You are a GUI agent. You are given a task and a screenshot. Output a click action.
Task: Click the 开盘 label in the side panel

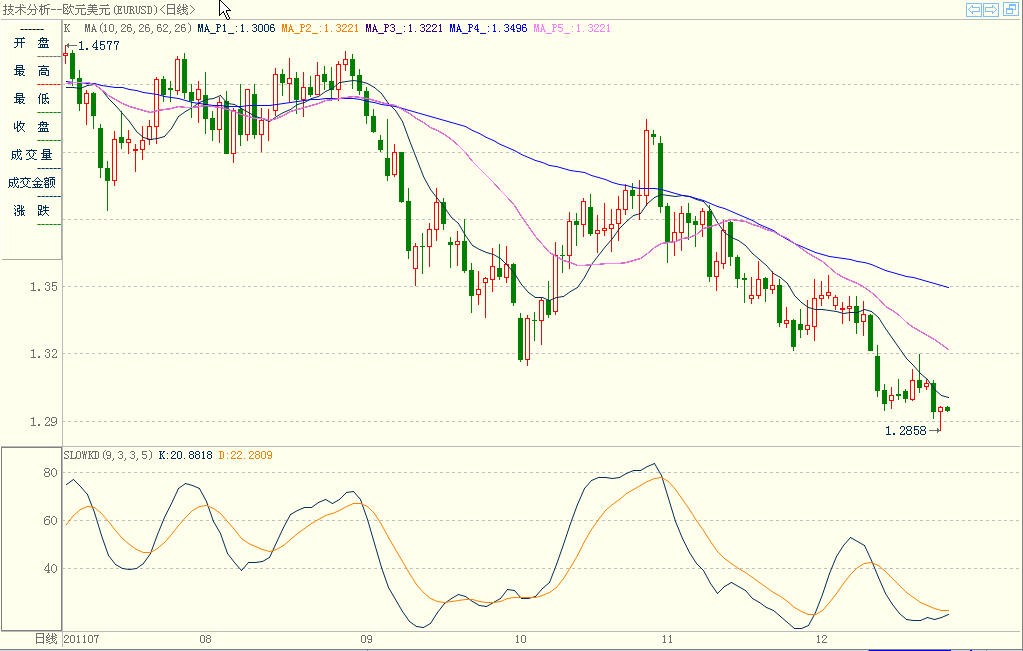coord(31,43)
